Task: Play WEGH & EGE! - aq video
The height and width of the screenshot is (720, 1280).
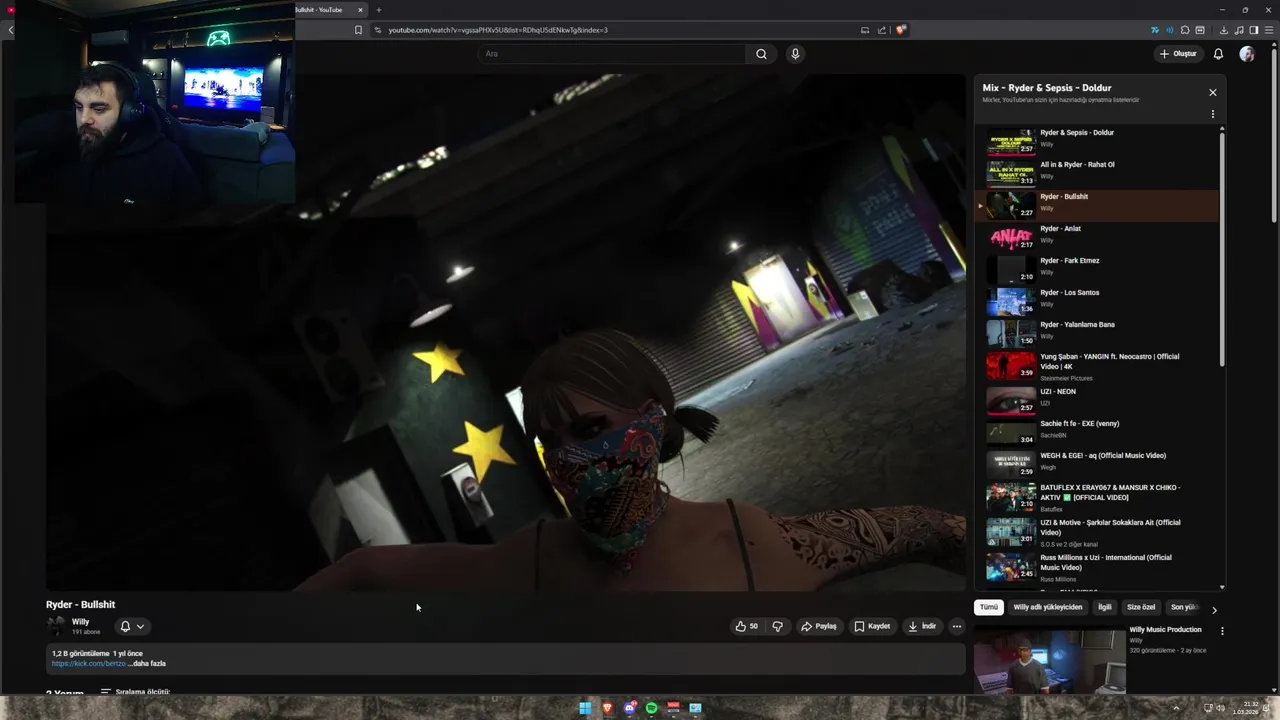Action: coord(1097,463)
